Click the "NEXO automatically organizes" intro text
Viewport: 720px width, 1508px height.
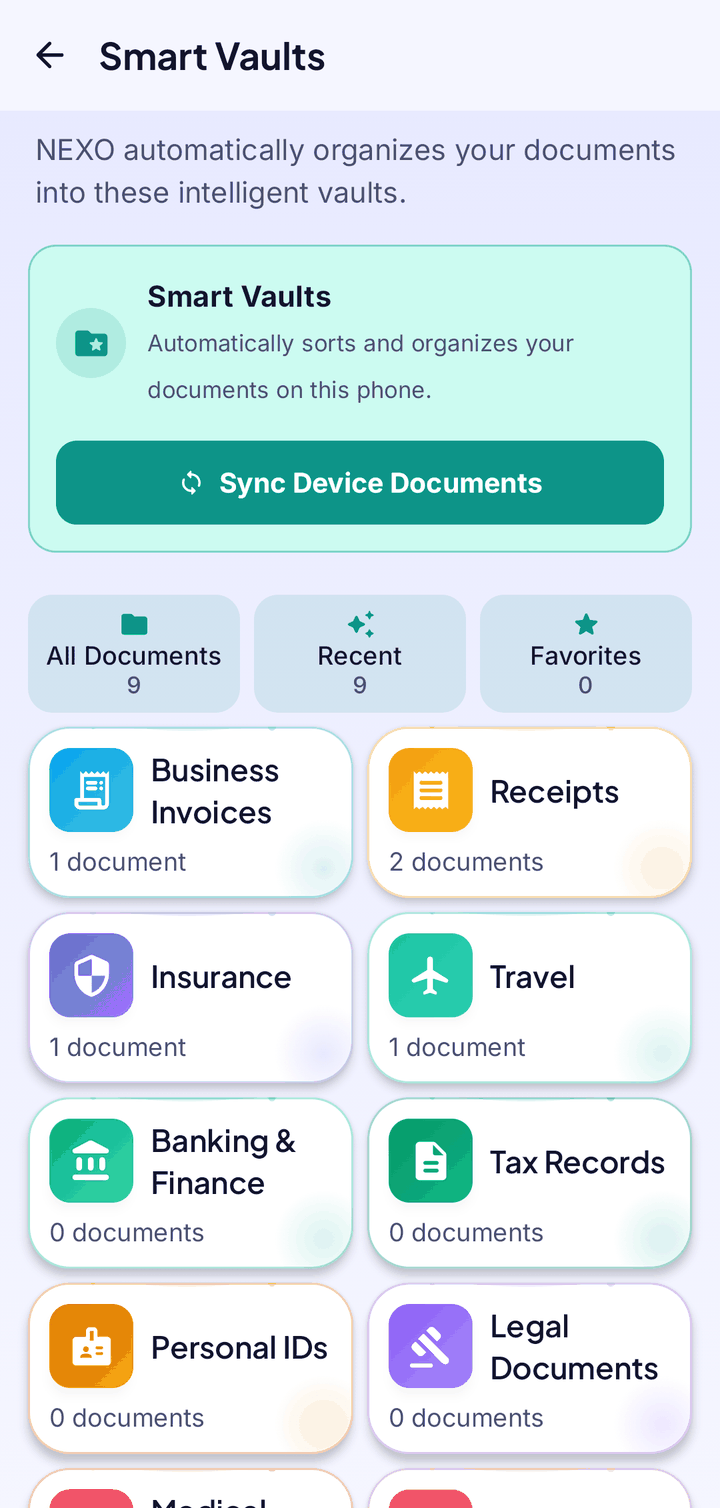356,171
